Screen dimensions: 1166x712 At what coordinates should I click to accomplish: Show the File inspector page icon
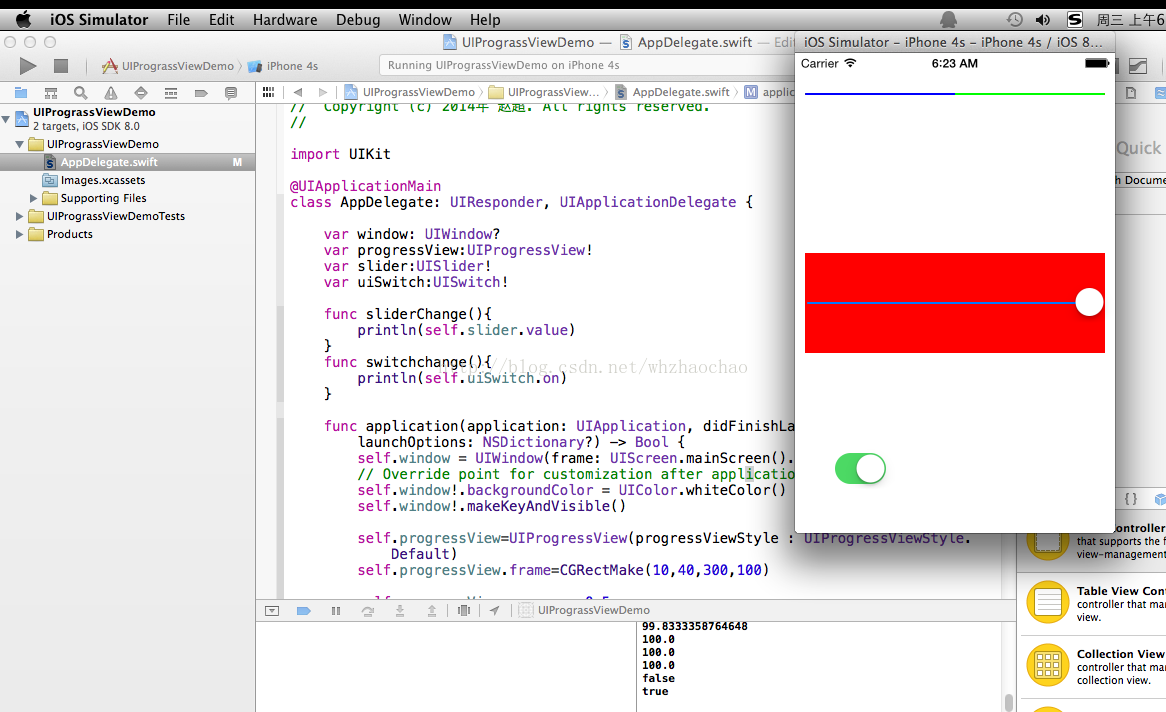[x=1131, y=93]
